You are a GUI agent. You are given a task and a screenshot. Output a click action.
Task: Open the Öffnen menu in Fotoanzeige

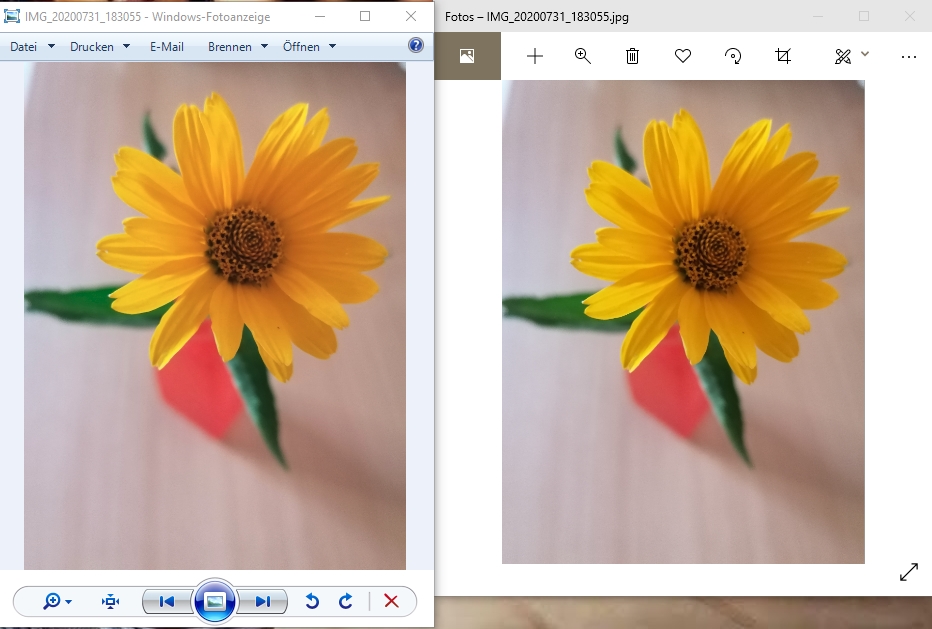[x=301, y=46]
